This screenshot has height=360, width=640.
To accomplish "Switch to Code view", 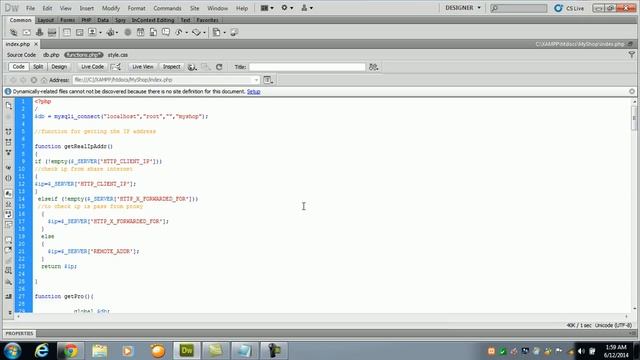I will coord(18,67).
